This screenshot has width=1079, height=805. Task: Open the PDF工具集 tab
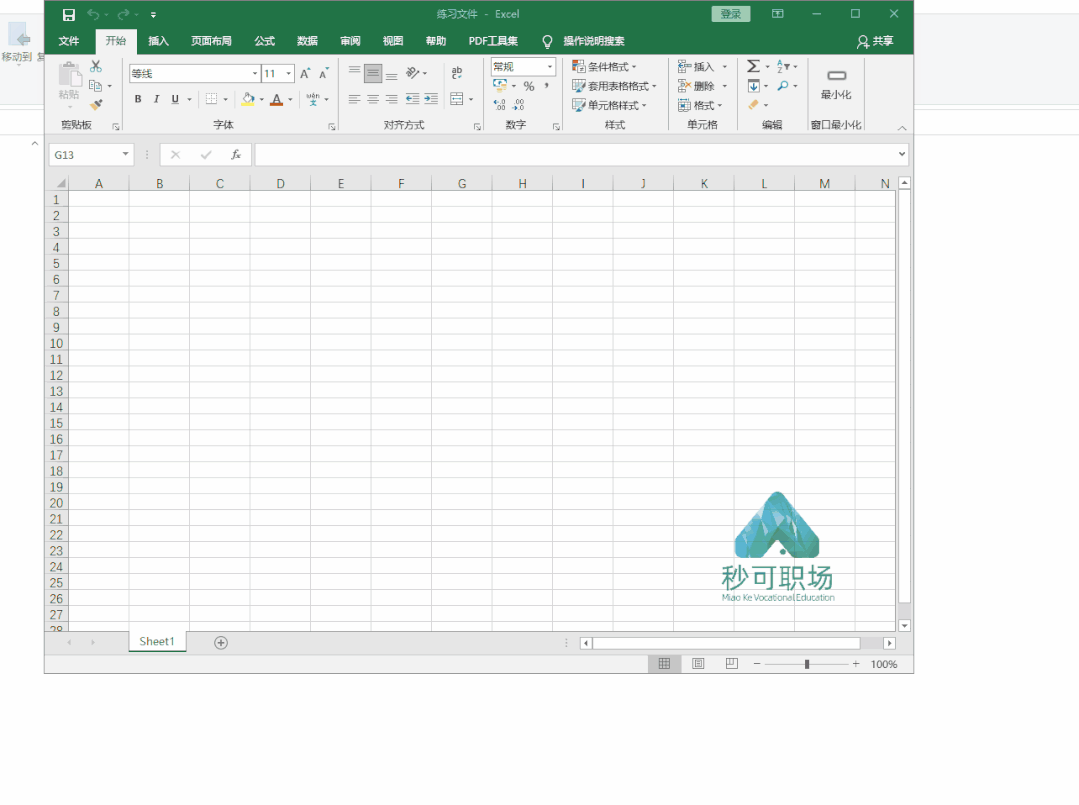pyautogui.click(x=493, y=41)
